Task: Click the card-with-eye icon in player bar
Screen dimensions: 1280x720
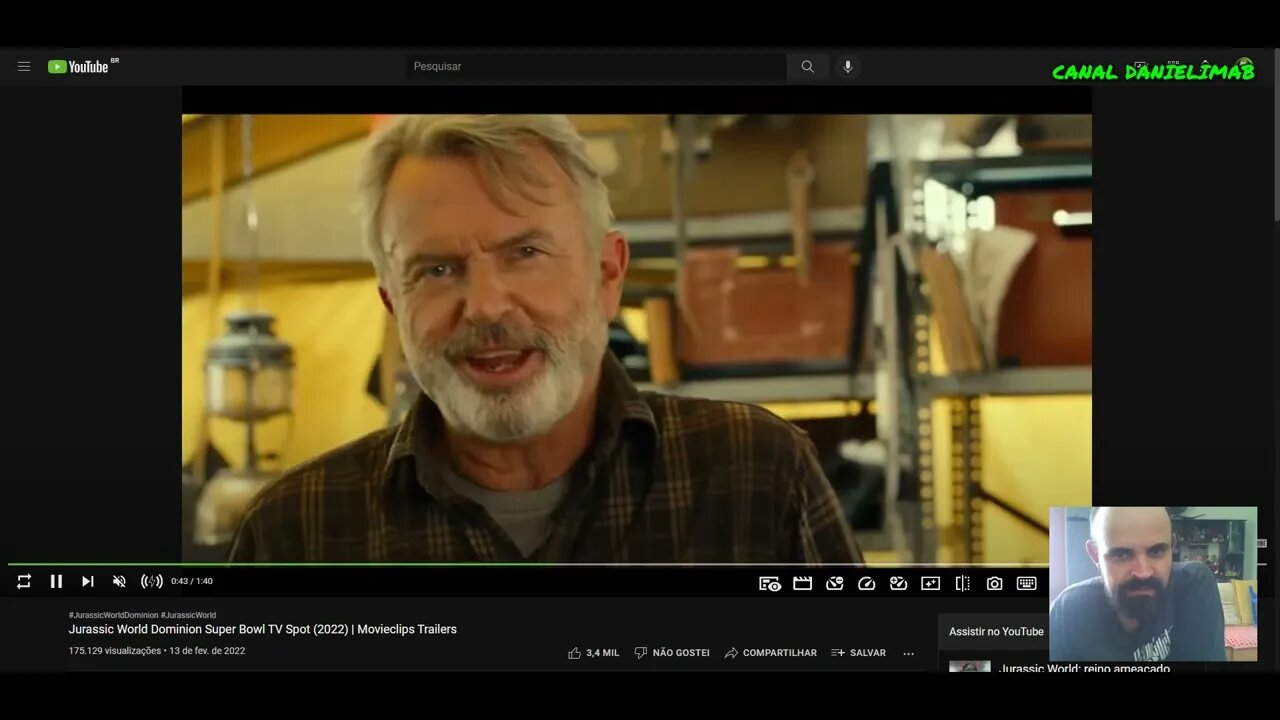Action: click(x=770, y=583)
